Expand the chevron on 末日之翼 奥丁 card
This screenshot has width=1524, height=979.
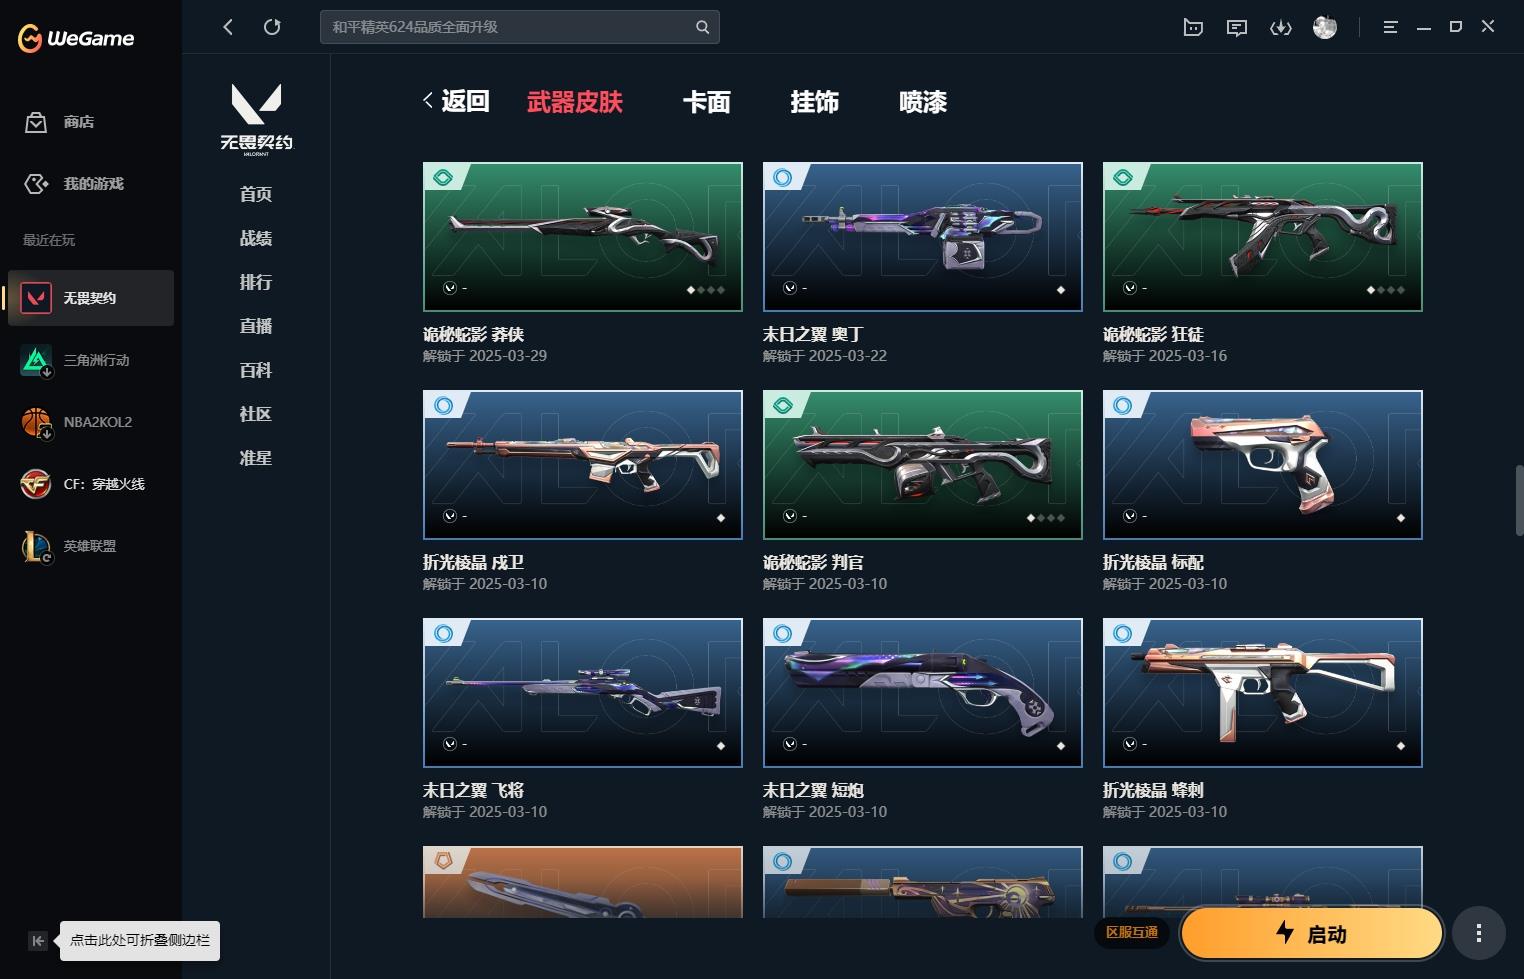pyautogui.click(x=790, y=288)
